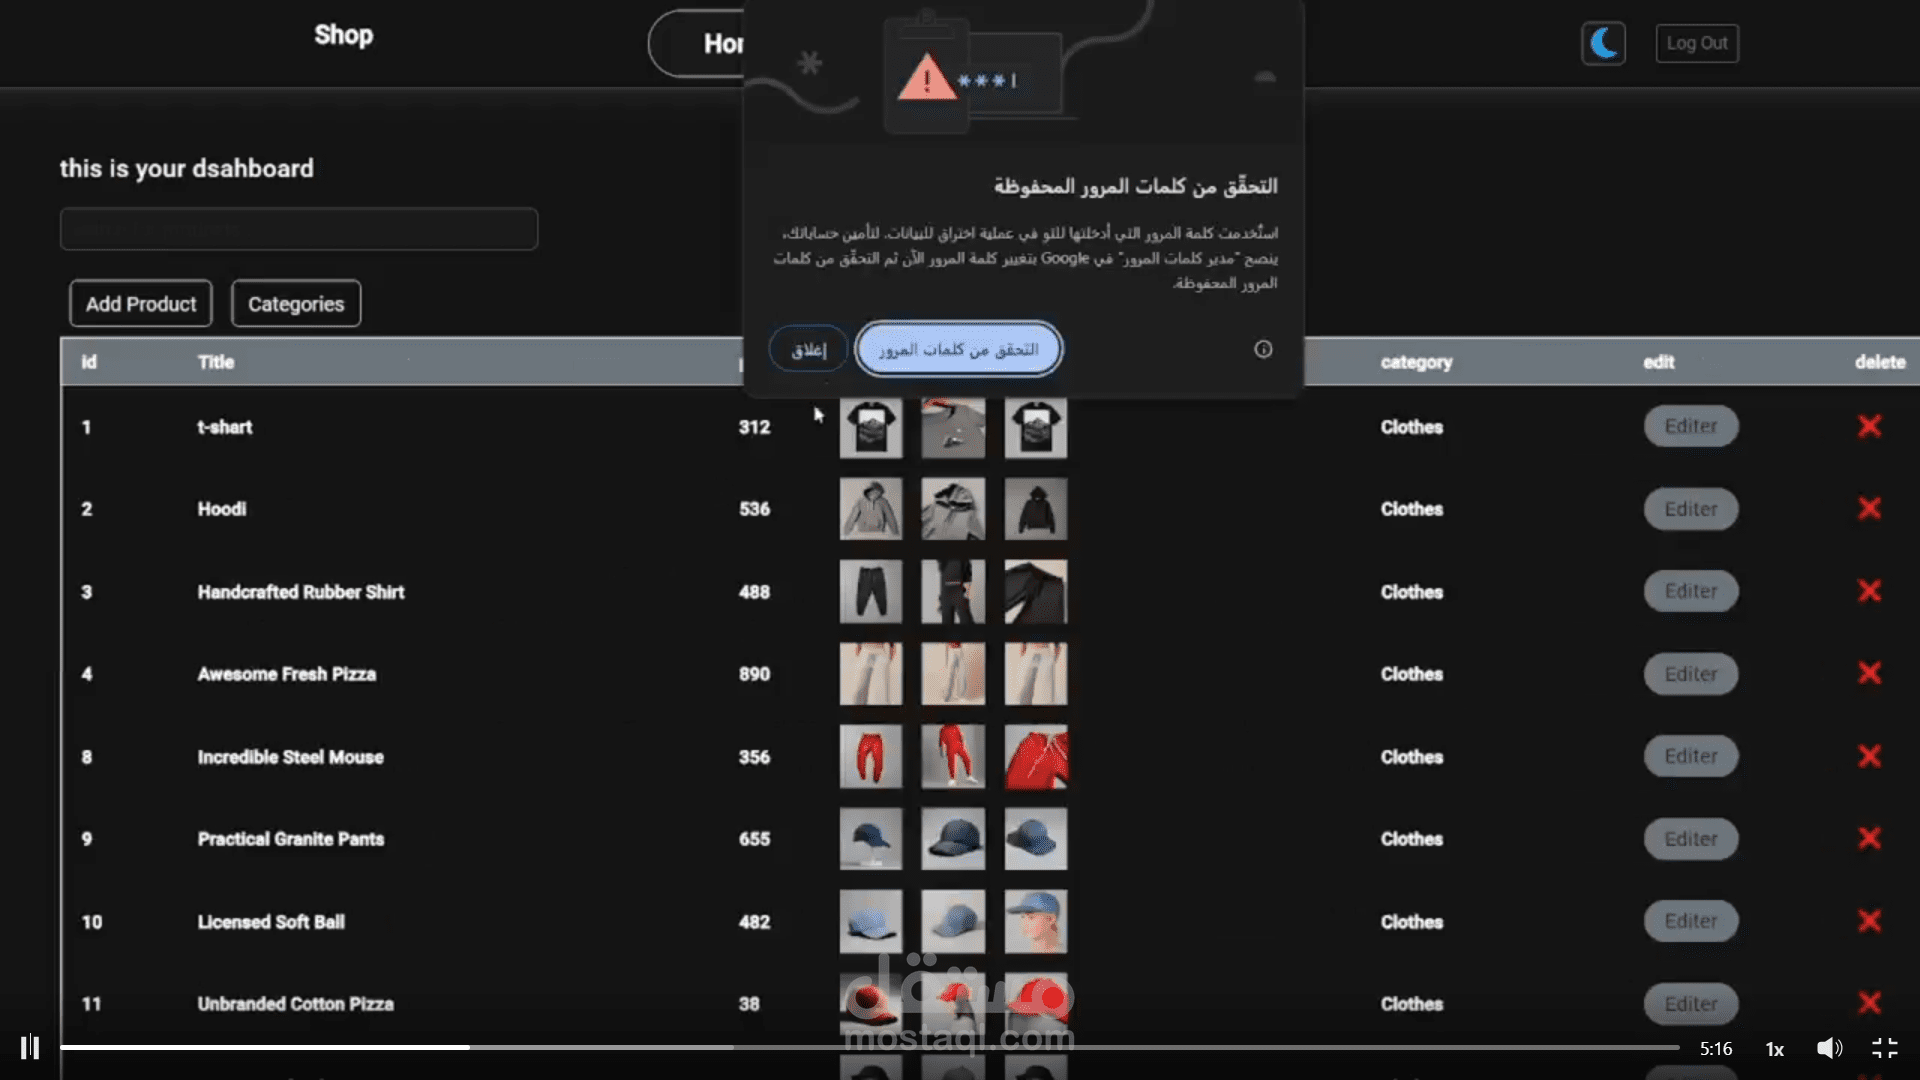Screen dimensions: 1920x1080
Task: Seek on the video progress bar
Action: point(870,1047)
